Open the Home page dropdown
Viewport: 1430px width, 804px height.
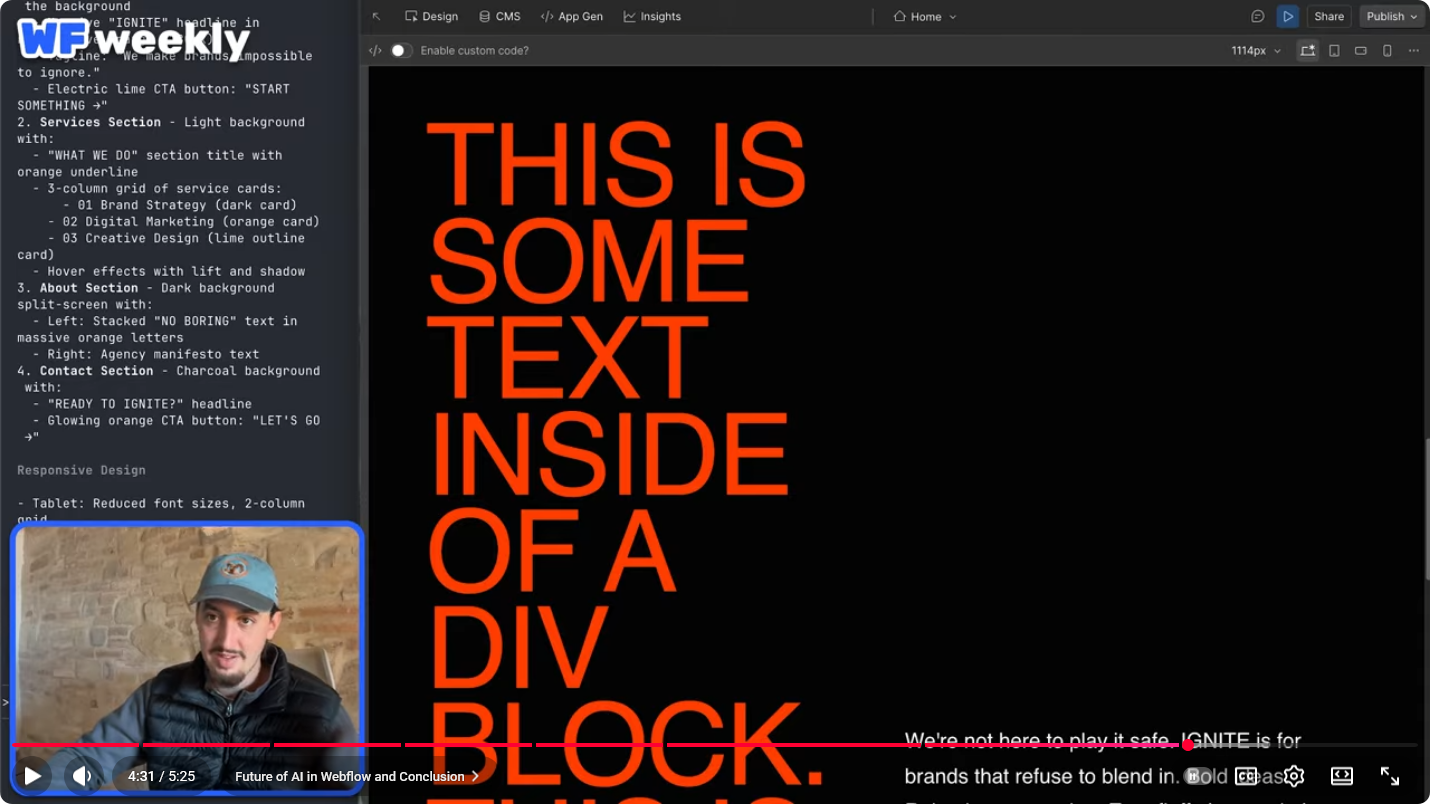[x=925, y=16]
